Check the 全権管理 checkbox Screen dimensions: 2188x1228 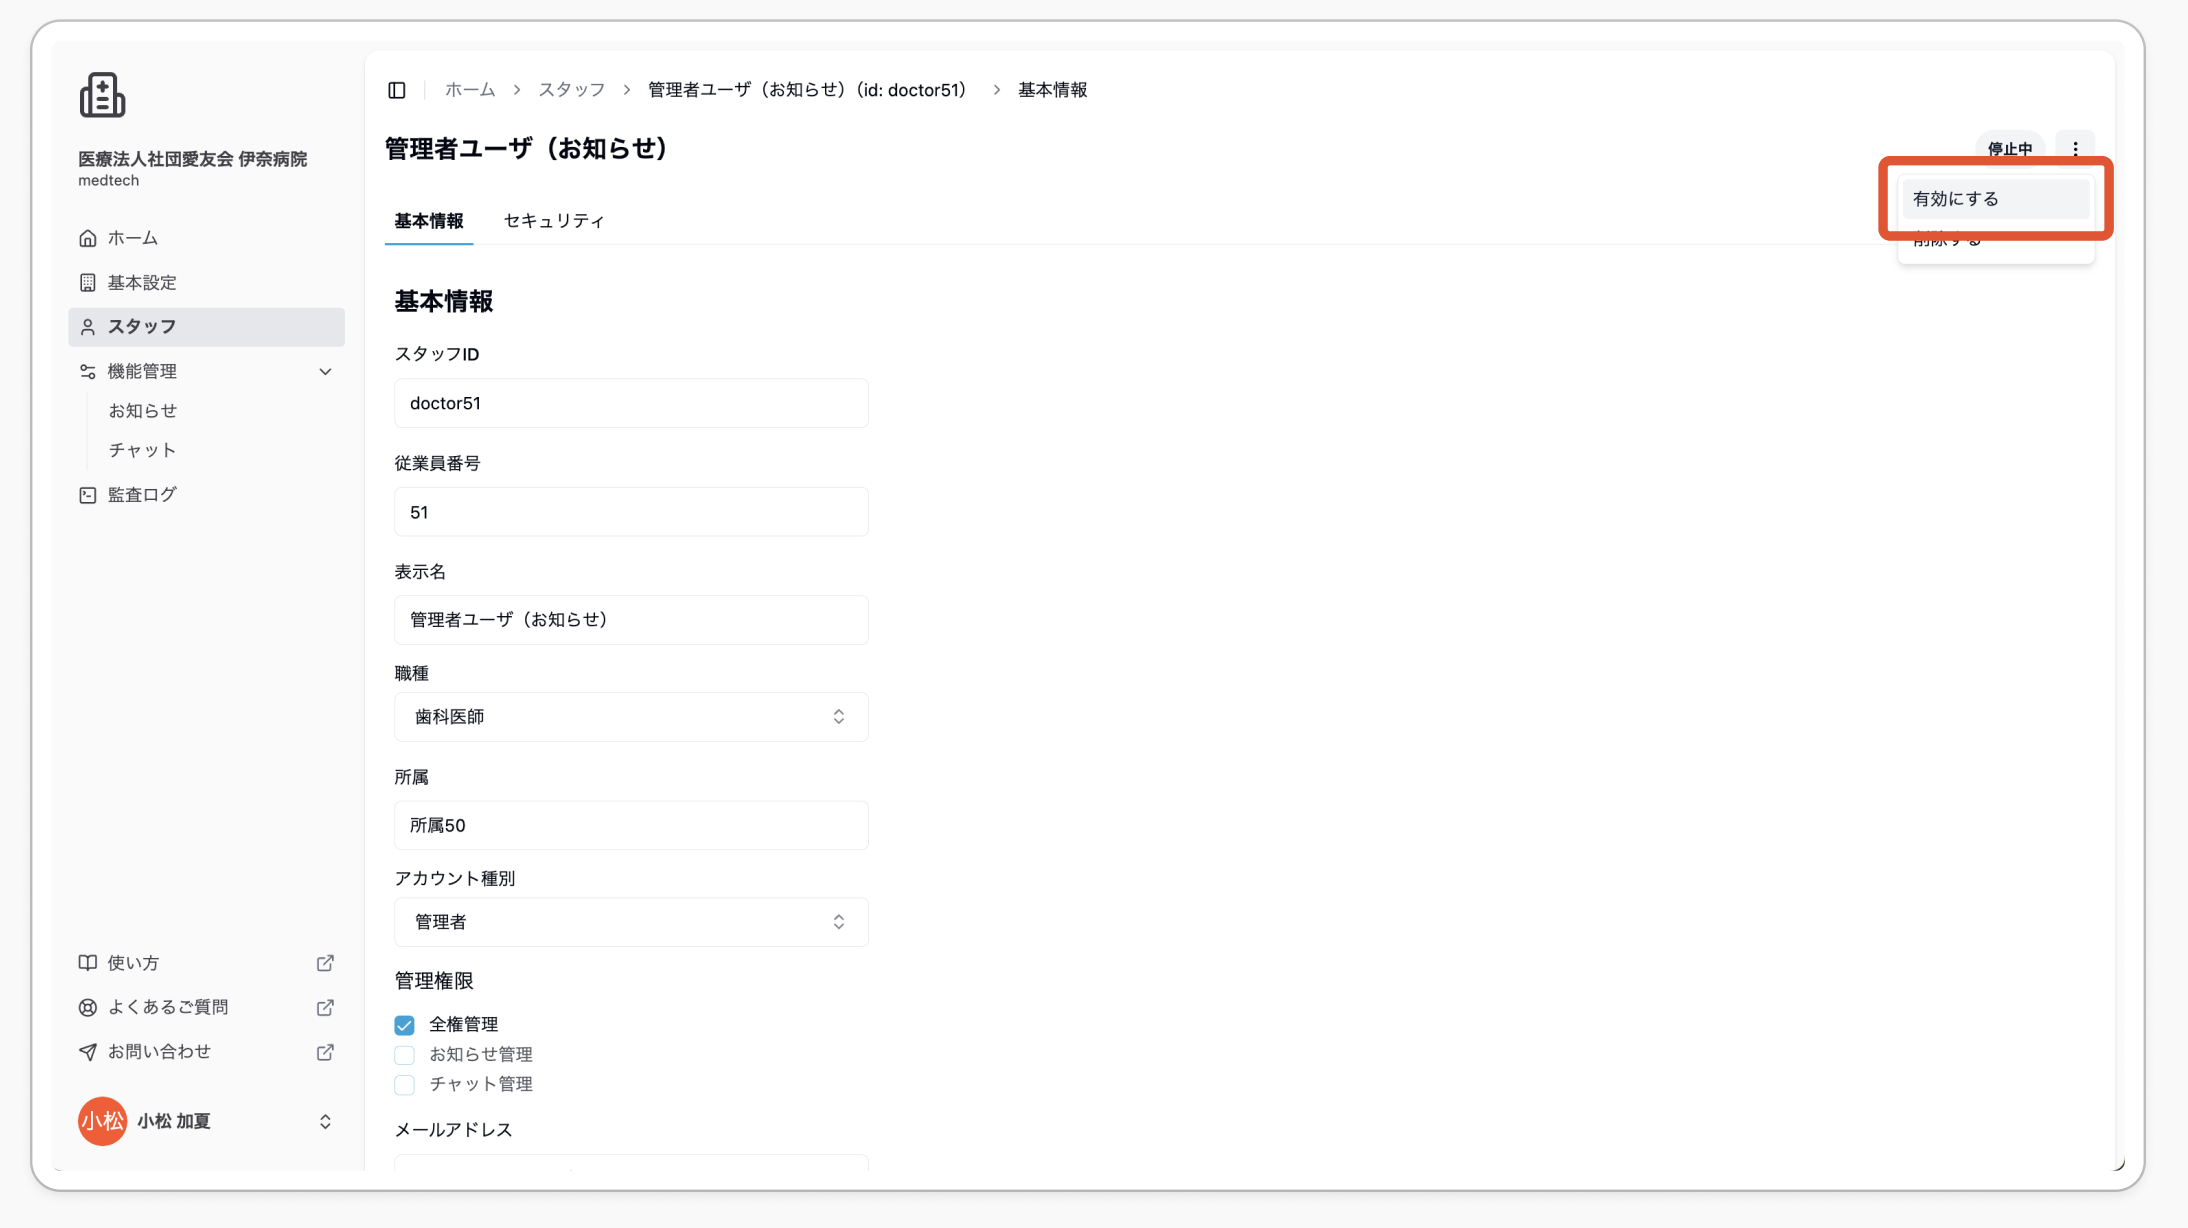pos(404,1025)
